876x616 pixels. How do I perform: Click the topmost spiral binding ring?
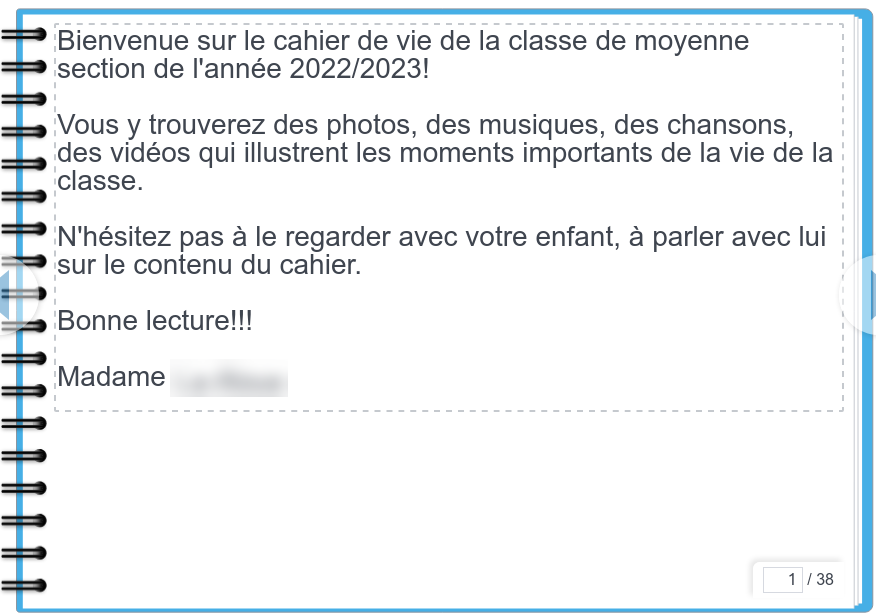point(24,36)
